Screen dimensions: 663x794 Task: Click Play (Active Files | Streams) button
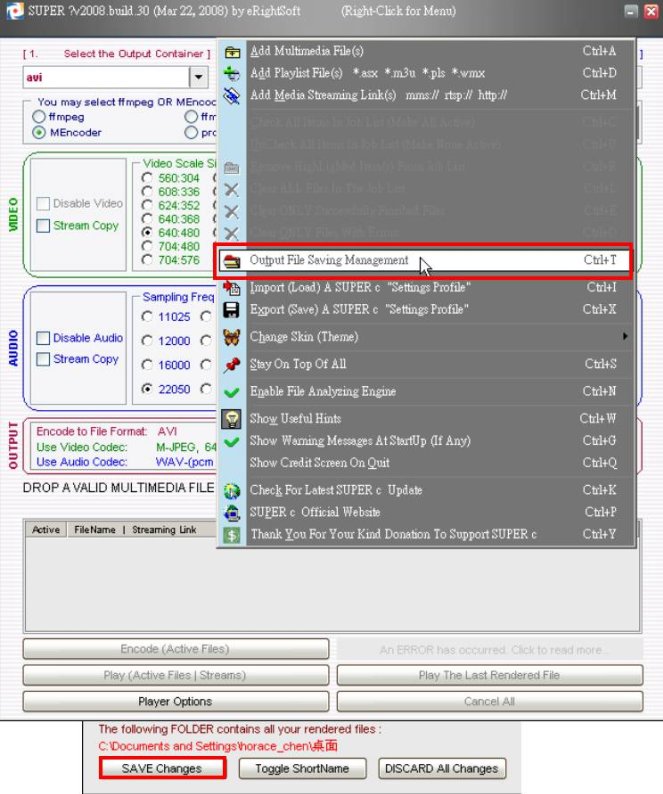(176, 675)
